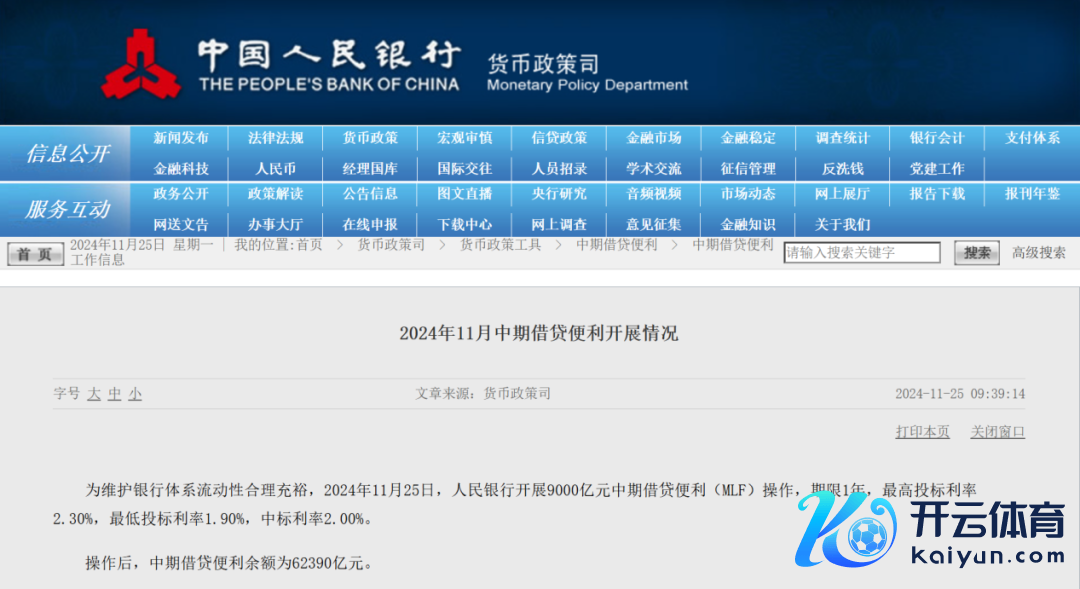Open 报告下载 under service section
Screen dimensions: 1080x589
[x=936, y=194]
